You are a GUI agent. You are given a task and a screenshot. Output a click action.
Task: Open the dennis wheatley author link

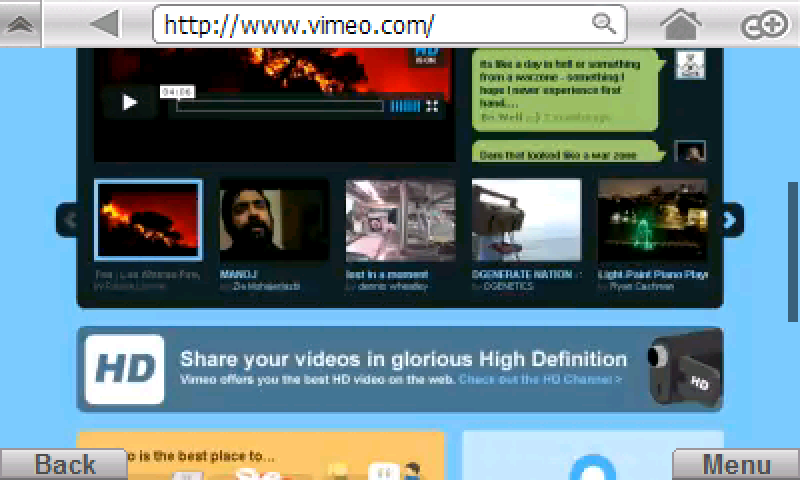393,287
